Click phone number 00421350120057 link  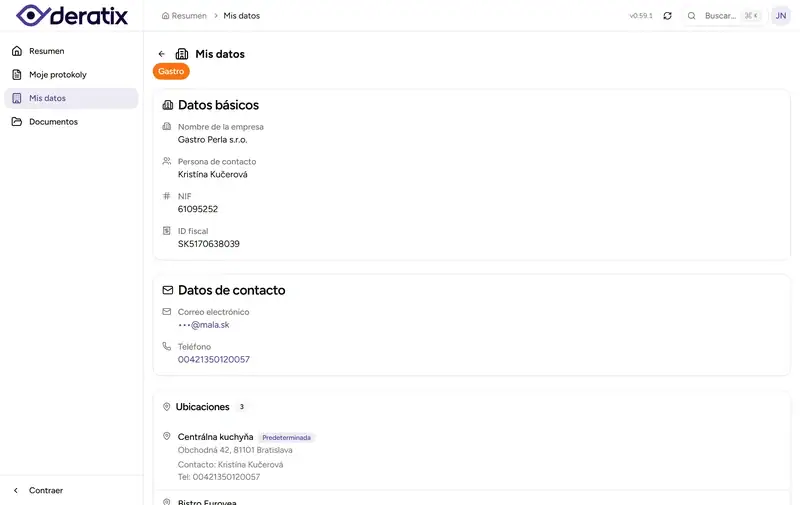pyautogui.click(x=214, y=359)
